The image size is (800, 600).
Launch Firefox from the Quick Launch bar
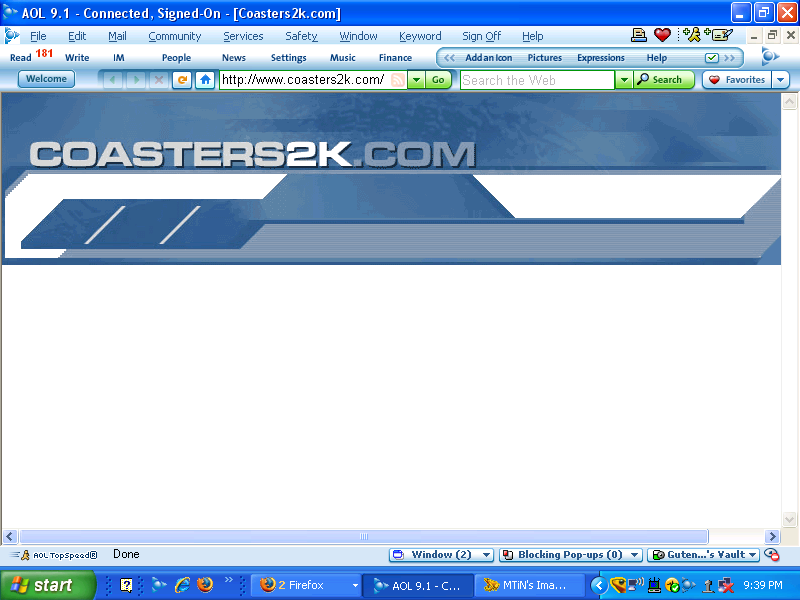click(205, 585)
